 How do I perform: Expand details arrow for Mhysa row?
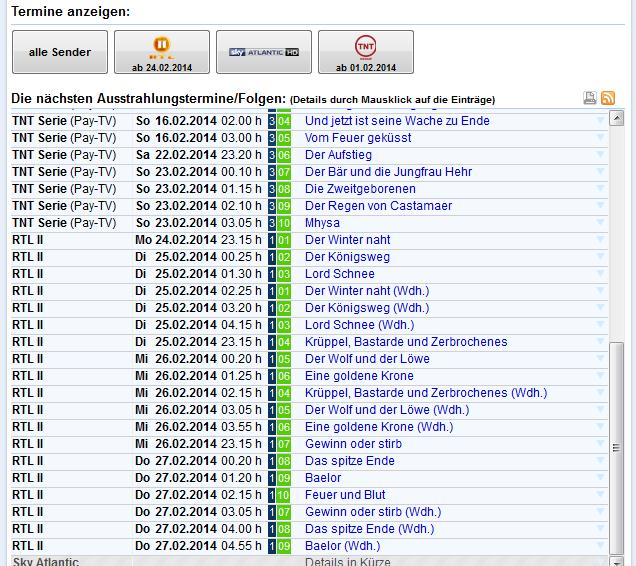(x=601, y=223)
